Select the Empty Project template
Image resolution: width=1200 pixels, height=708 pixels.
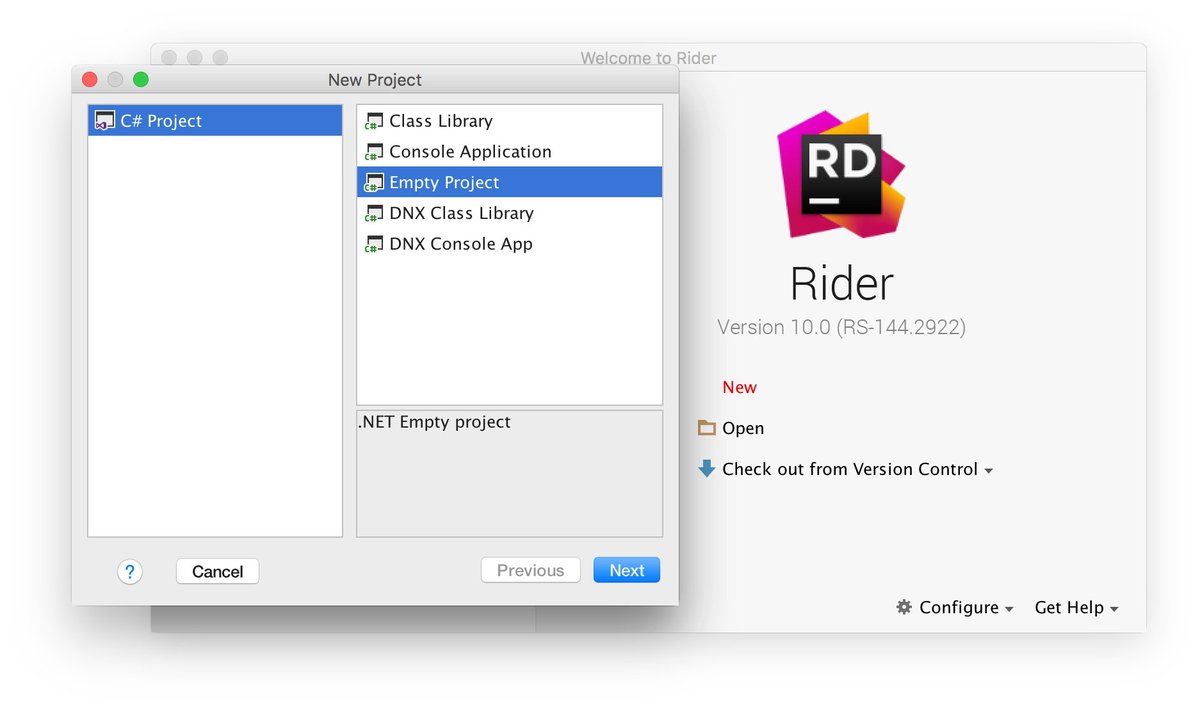coord(509,182)
